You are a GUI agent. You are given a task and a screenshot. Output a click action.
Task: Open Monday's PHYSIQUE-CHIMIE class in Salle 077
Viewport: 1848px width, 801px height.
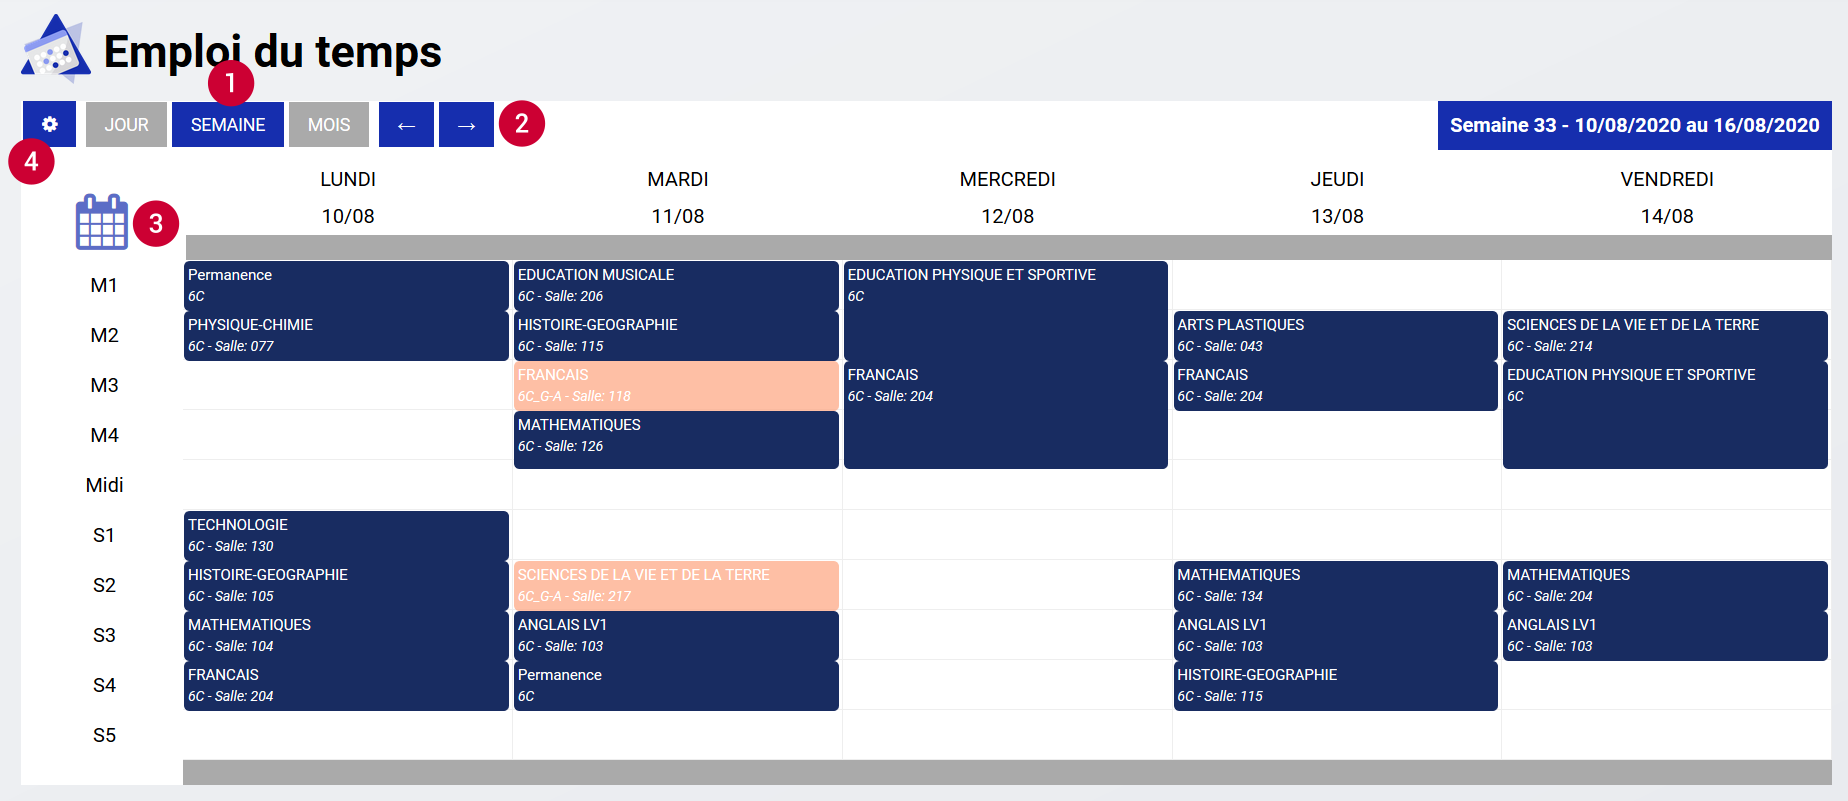click(x=346, y=335)
